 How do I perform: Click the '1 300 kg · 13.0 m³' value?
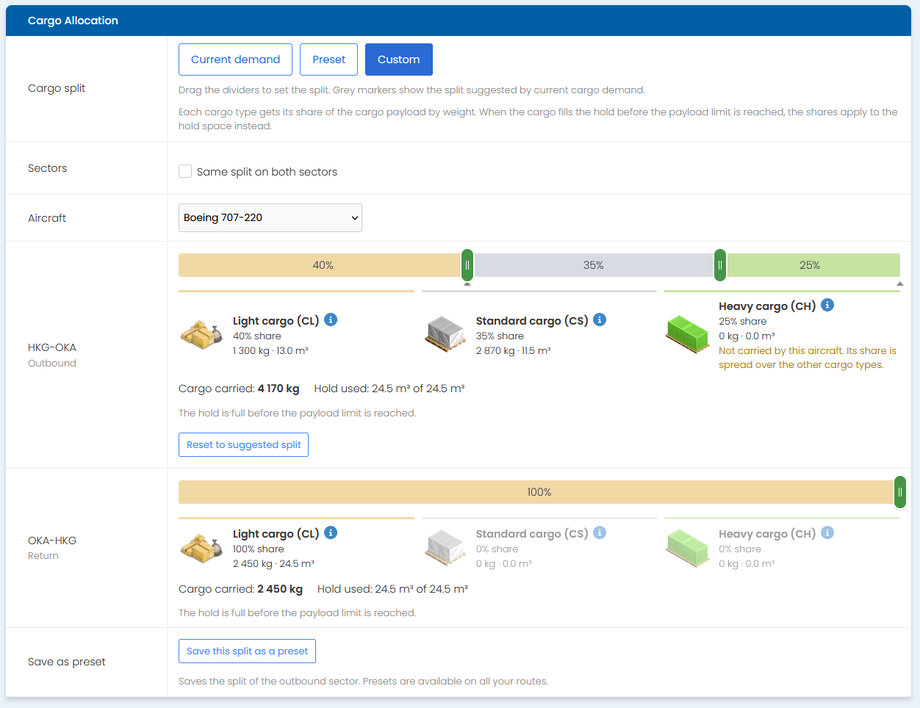270,351
